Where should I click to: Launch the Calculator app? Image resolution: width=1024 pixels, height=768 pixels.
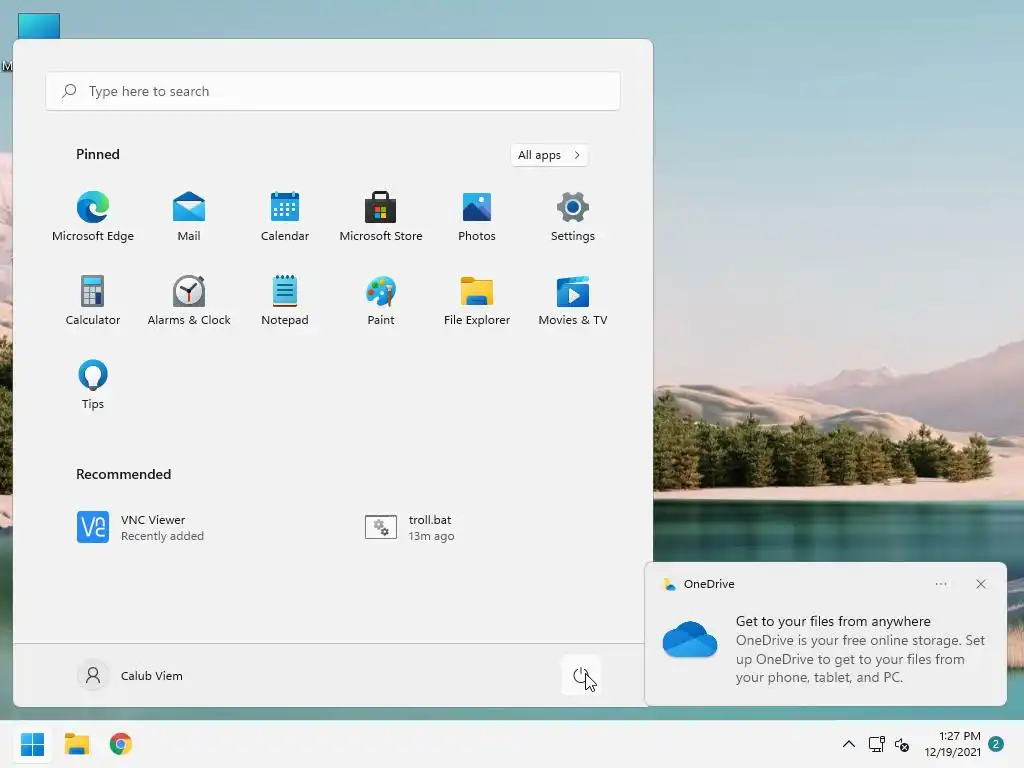(93, 300)
